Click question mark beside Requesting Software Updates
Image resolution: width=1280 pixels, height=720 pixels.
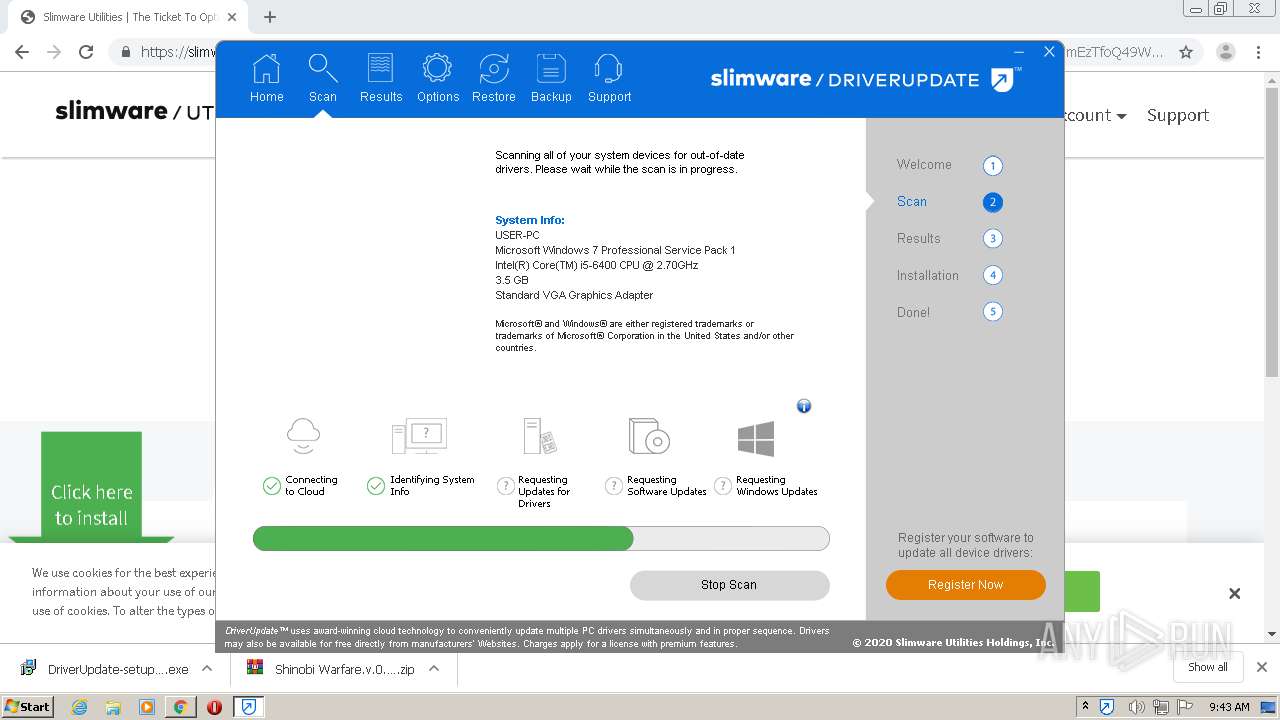pos(614,486)
